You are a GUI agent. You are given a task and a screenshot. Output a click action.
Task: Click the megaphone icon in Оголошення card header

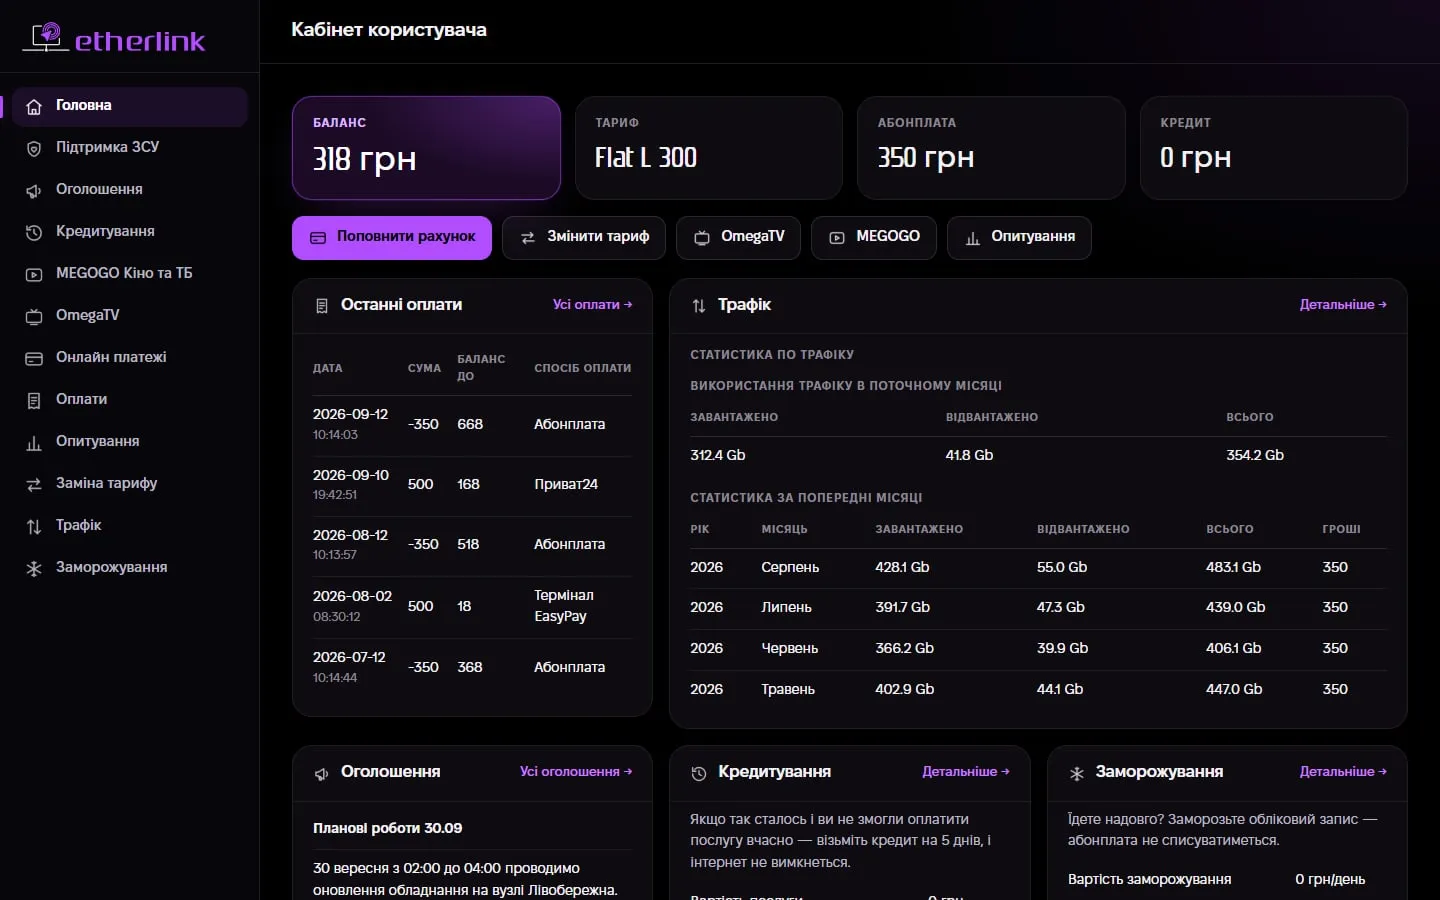(x=322, y=773)
